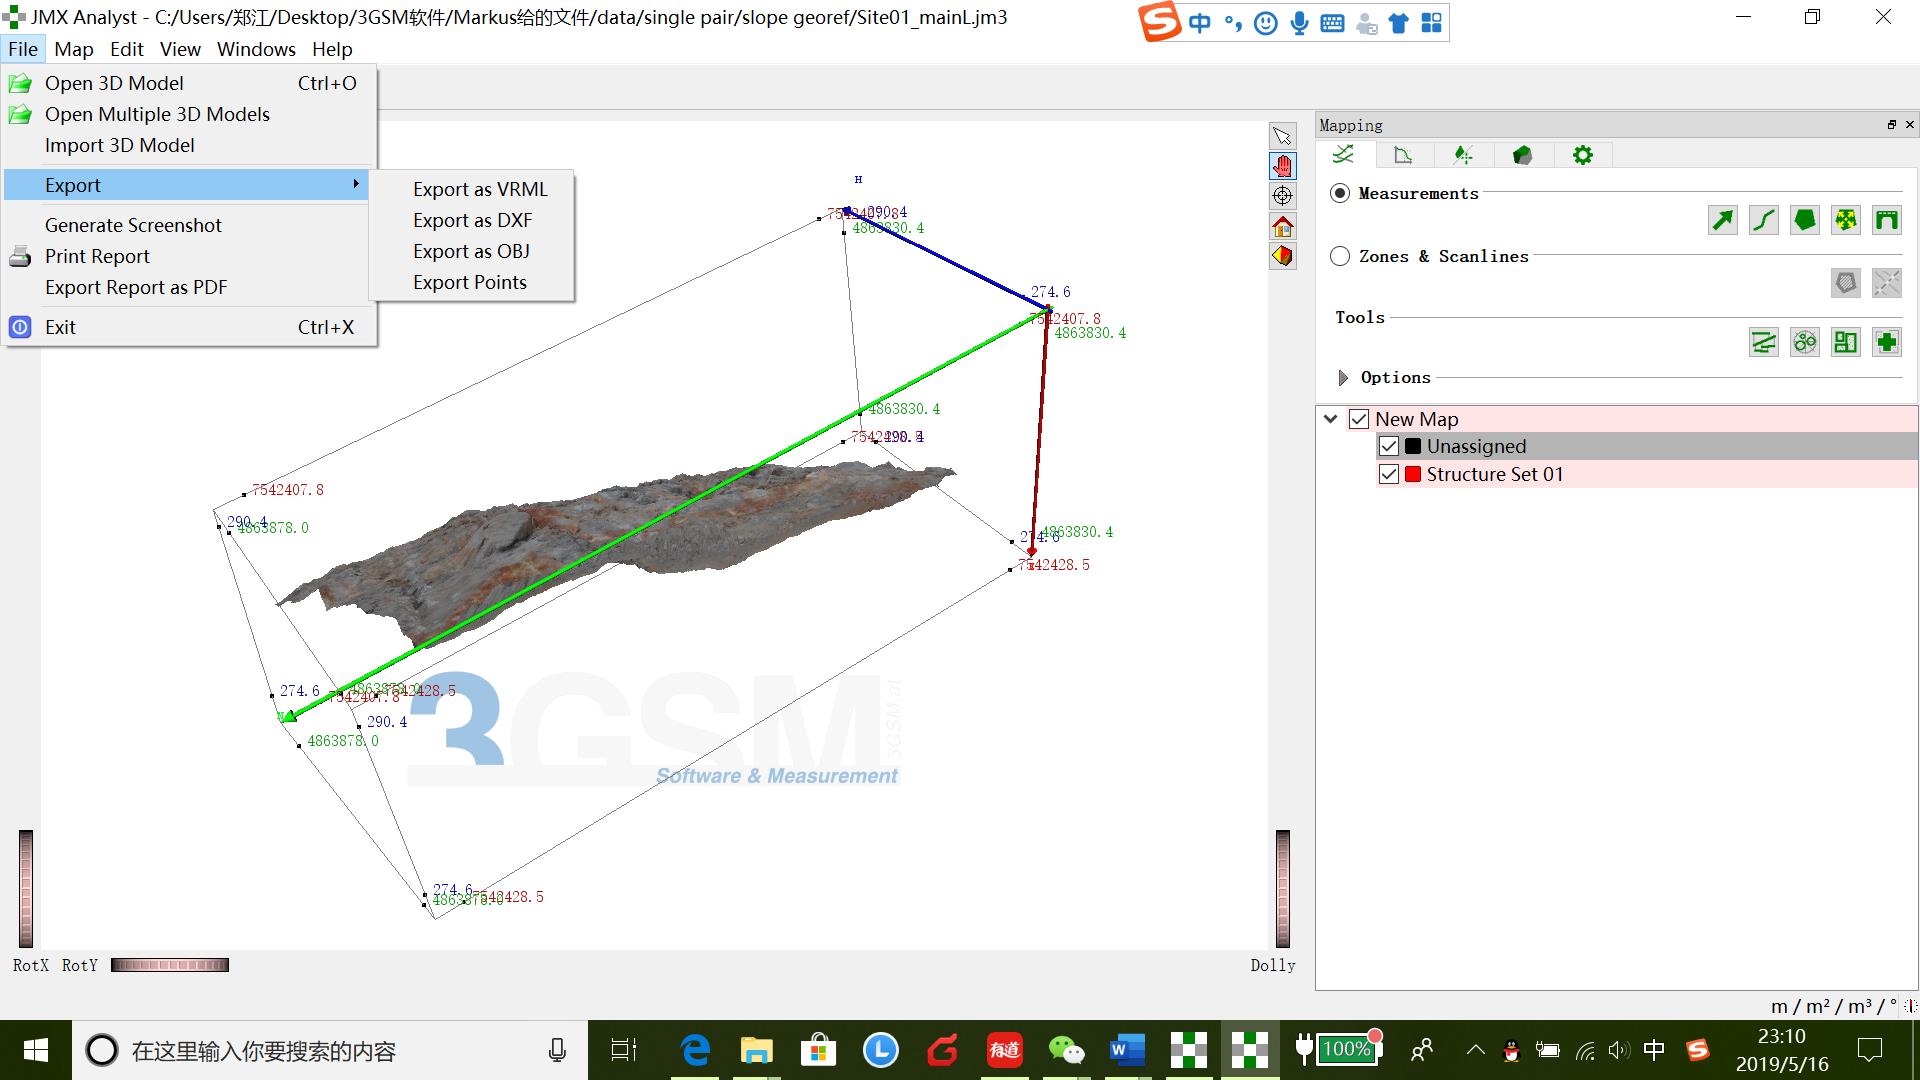Click the RotY horizontal slider
This screenshot has height=1080, width=1920.
[x=170, y=965]
